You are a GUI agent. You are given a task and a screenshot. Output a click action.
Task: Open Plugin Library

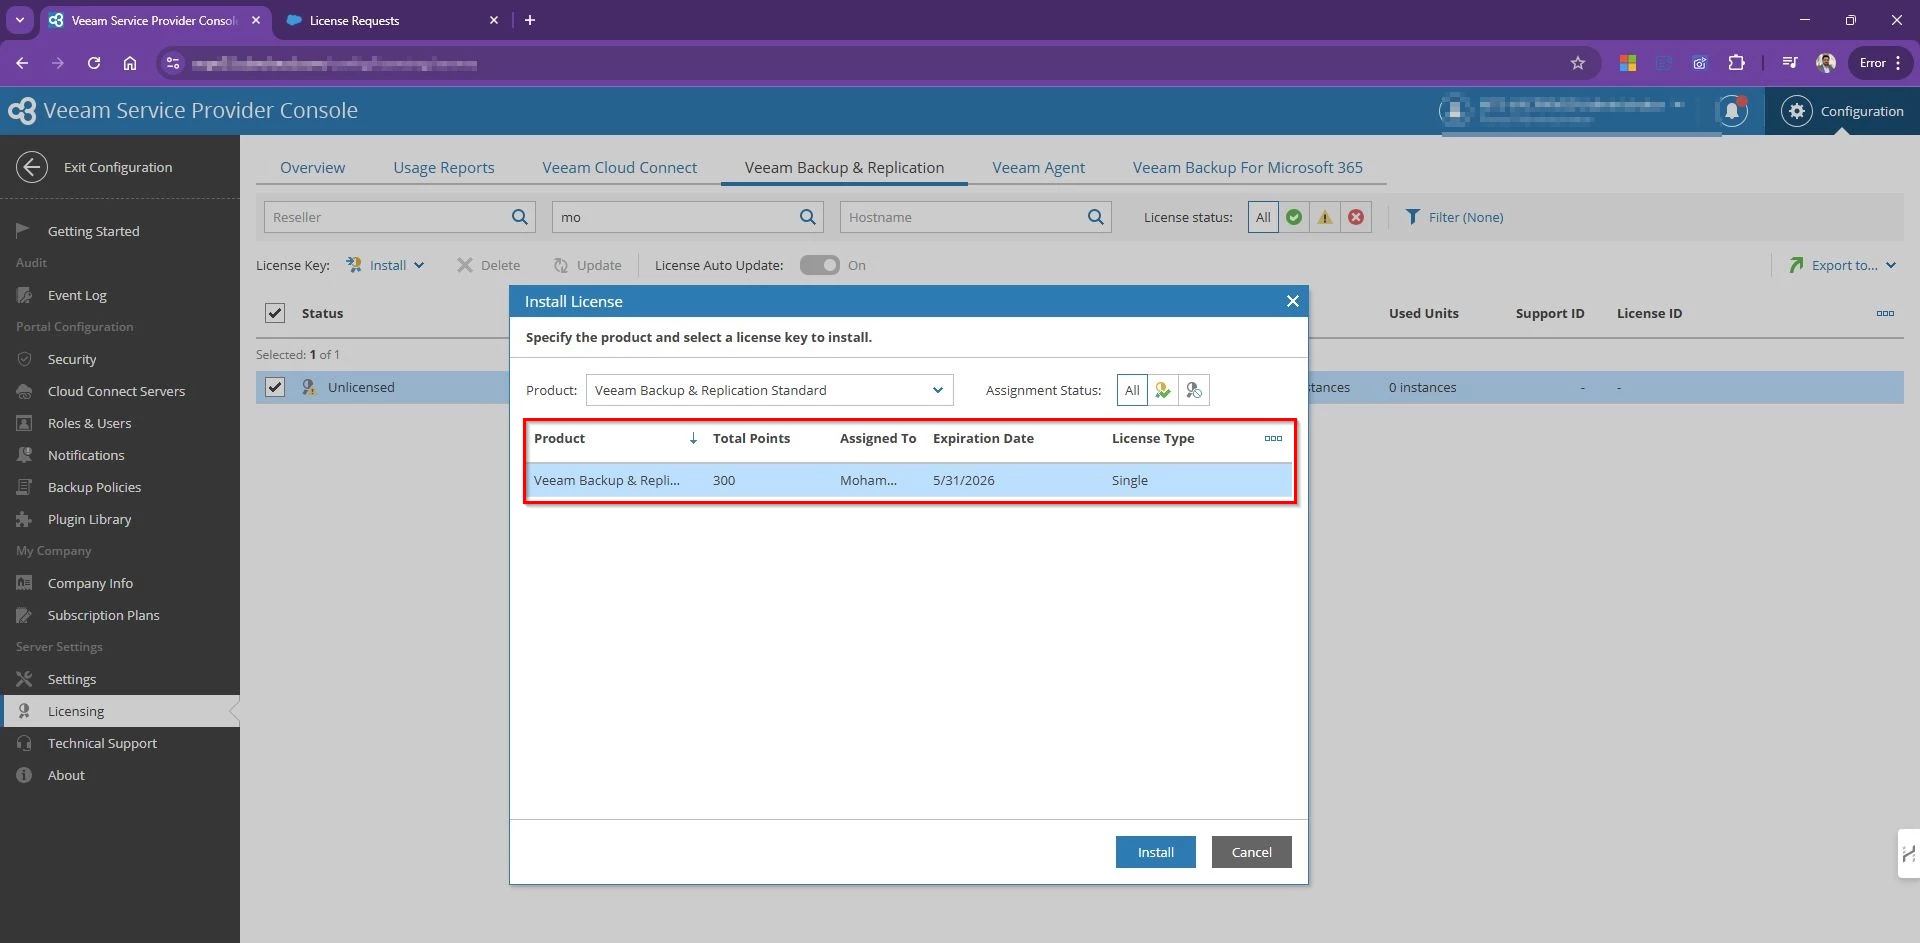(89, 519)
